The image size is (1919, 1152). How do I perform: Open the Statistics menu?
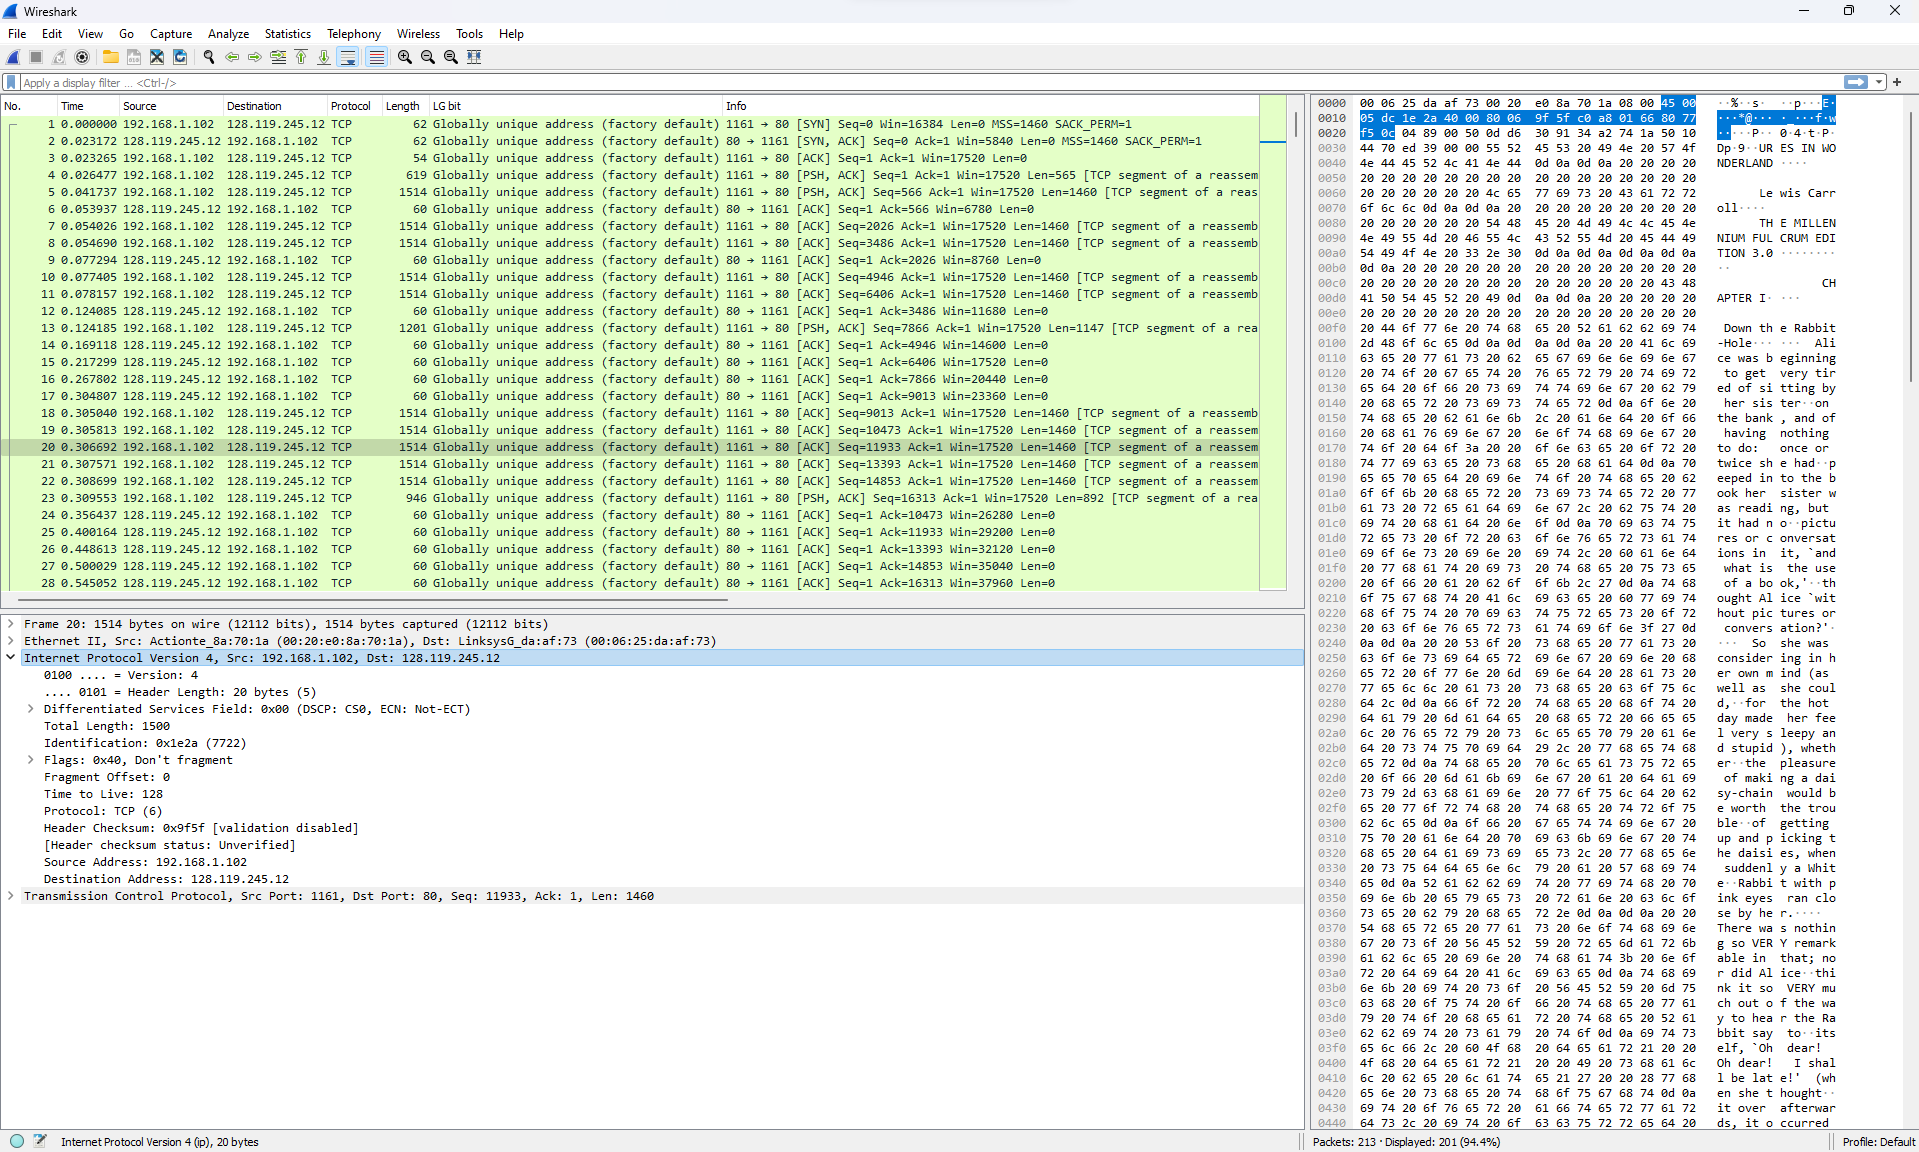pyautogui.click(x=287, y=33)
